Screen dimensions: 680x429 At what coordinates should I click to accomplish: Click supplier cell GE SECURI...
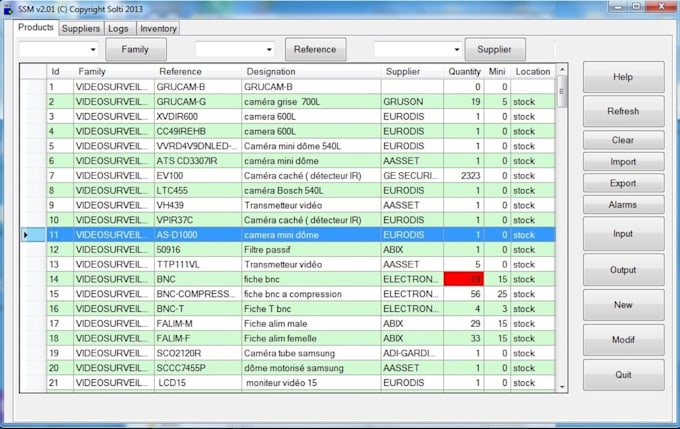[x=412, y=176]
